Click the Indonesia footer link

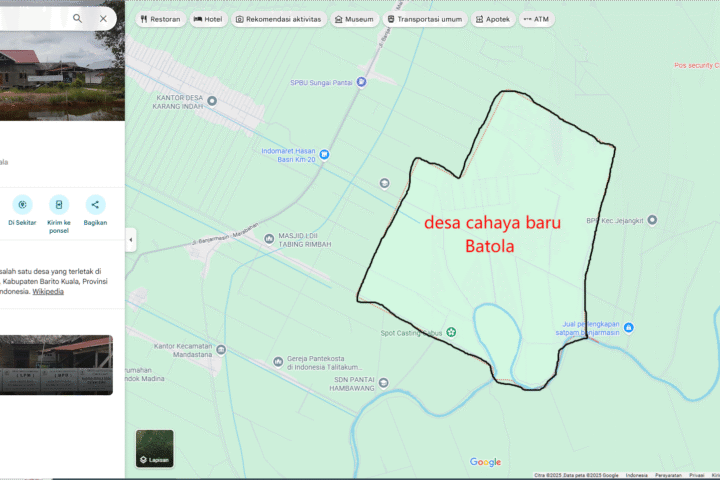tap(636, 475)
